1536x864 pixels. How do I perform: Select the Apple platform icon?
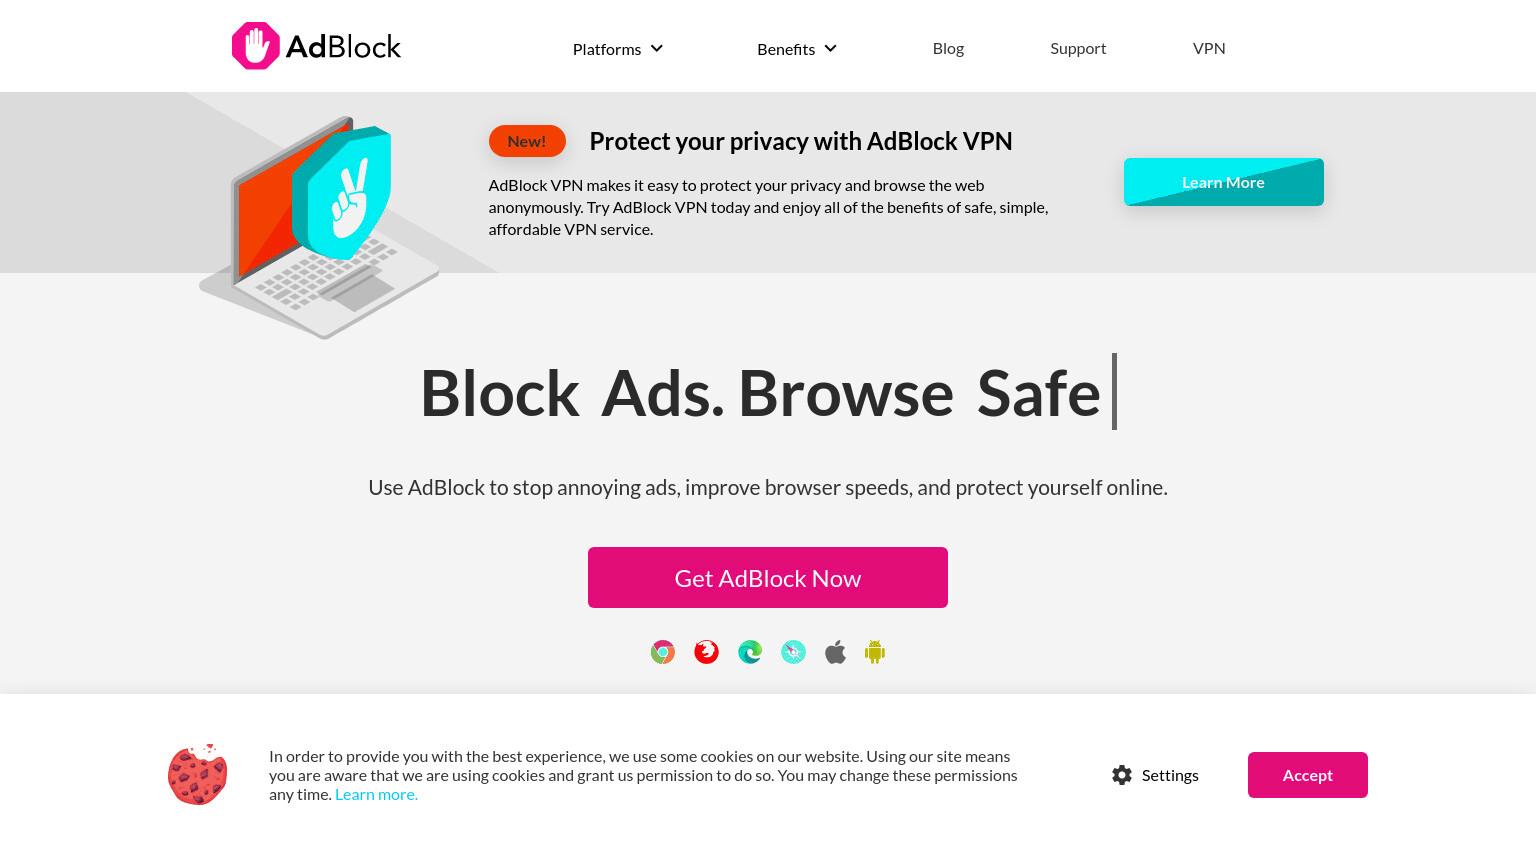tap(835, 653)
